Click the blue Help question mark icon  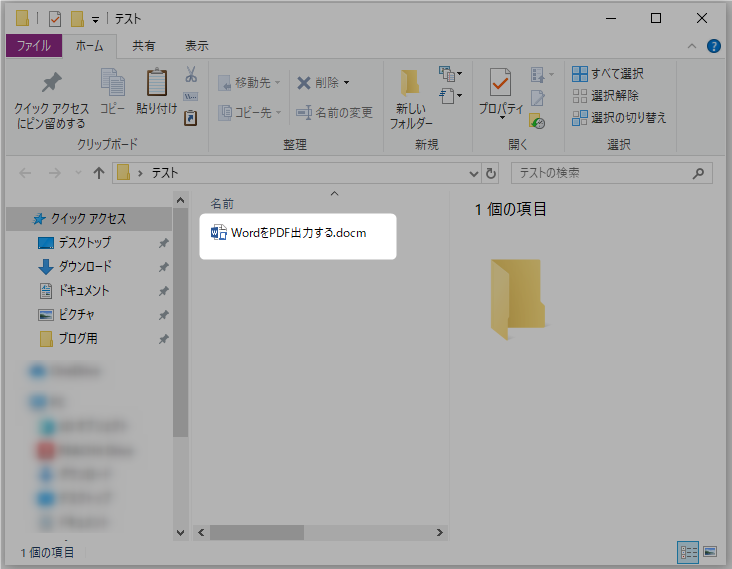714,46
